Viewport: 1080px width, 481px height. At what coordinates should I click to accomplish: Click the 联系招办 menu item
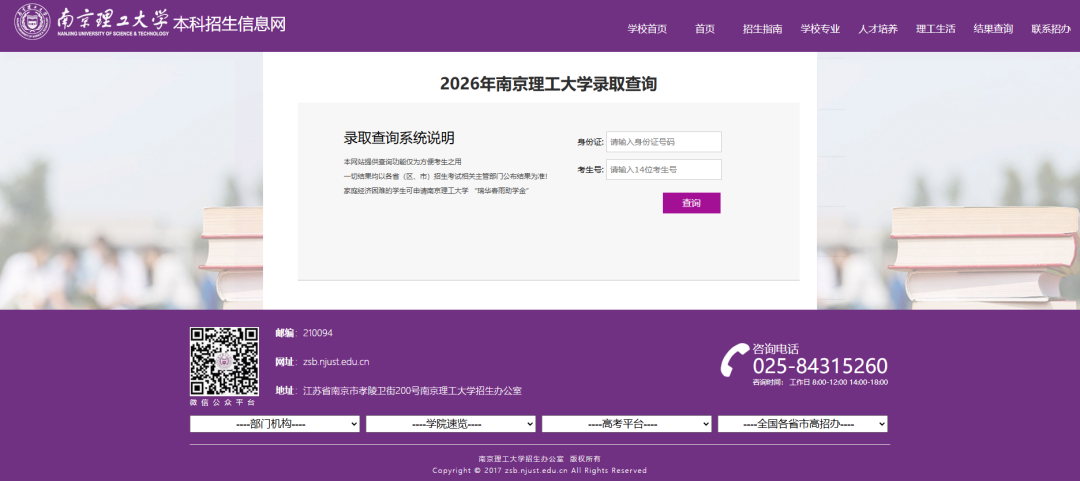pyautogui.click(x=1050, y=29)
